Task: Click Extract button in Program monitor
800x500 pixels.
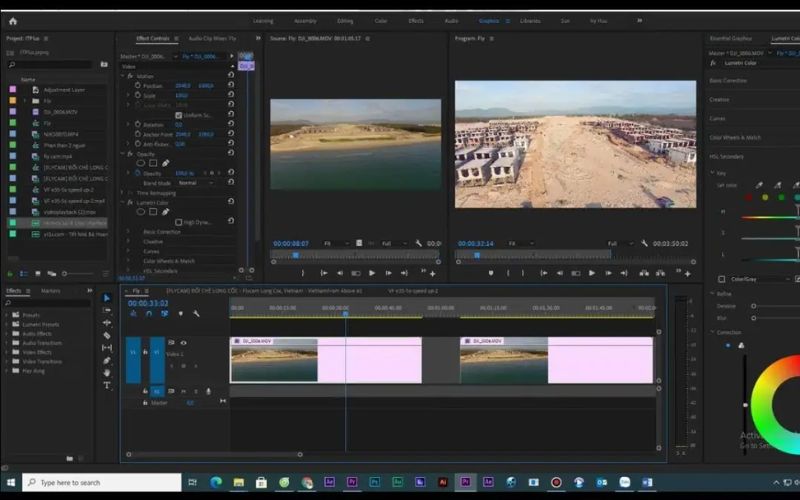Action: point(660,273)
